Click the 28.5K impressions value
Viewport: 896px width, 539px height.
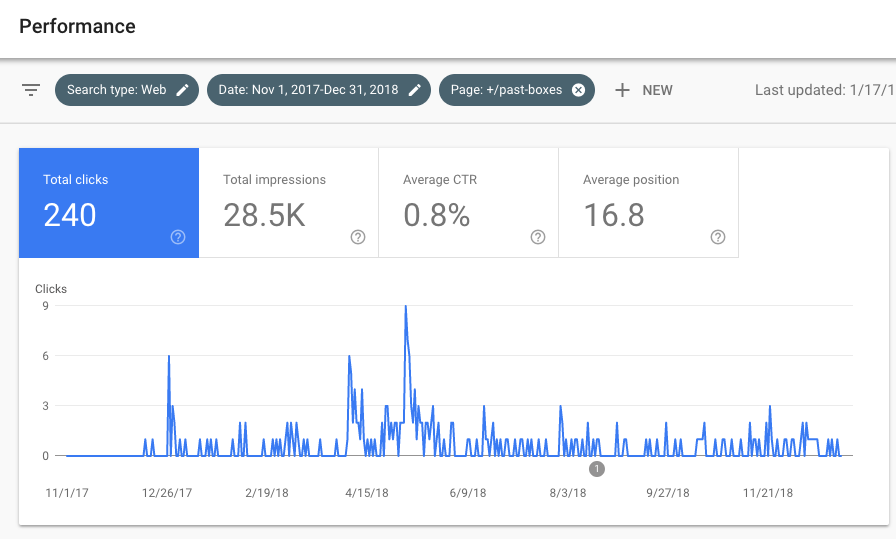point(265,215)
